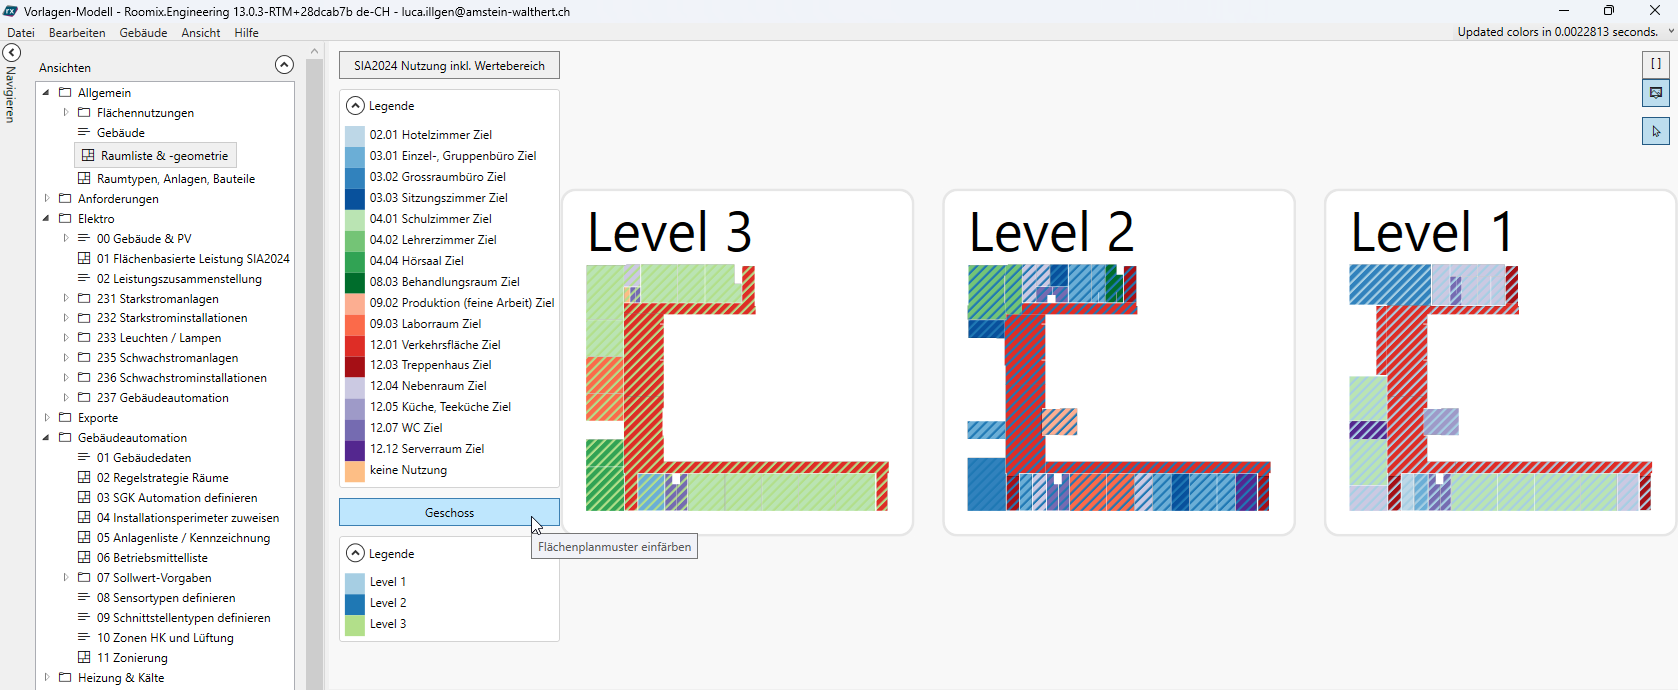
Task: Select the Level 3 floor plan thumbnail
Action: [737, 363]
